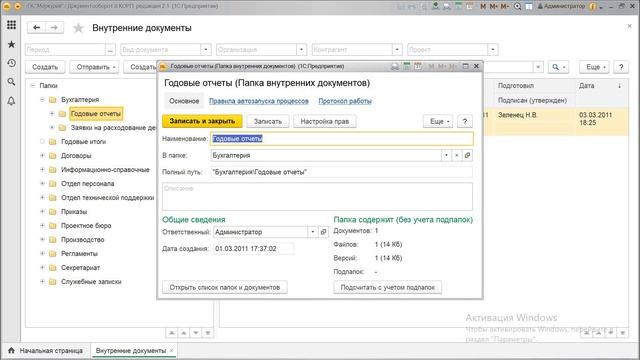Click home icon for Начальная страница

tap(11, 350)
